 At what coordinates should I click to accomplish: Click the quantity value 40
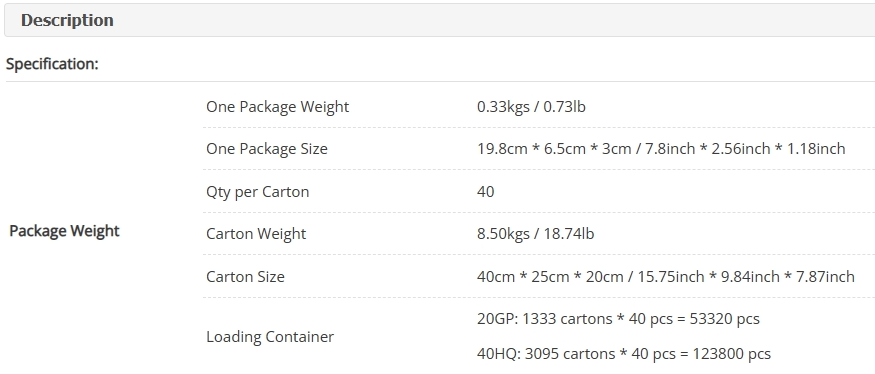(485, 192)
